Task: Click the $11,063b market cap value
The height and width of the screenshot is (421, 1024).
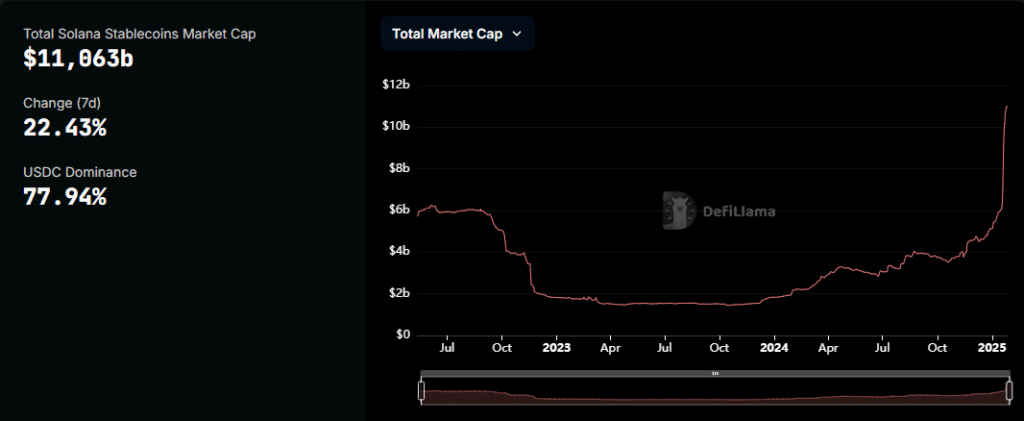Action: (x=79, y=58)
